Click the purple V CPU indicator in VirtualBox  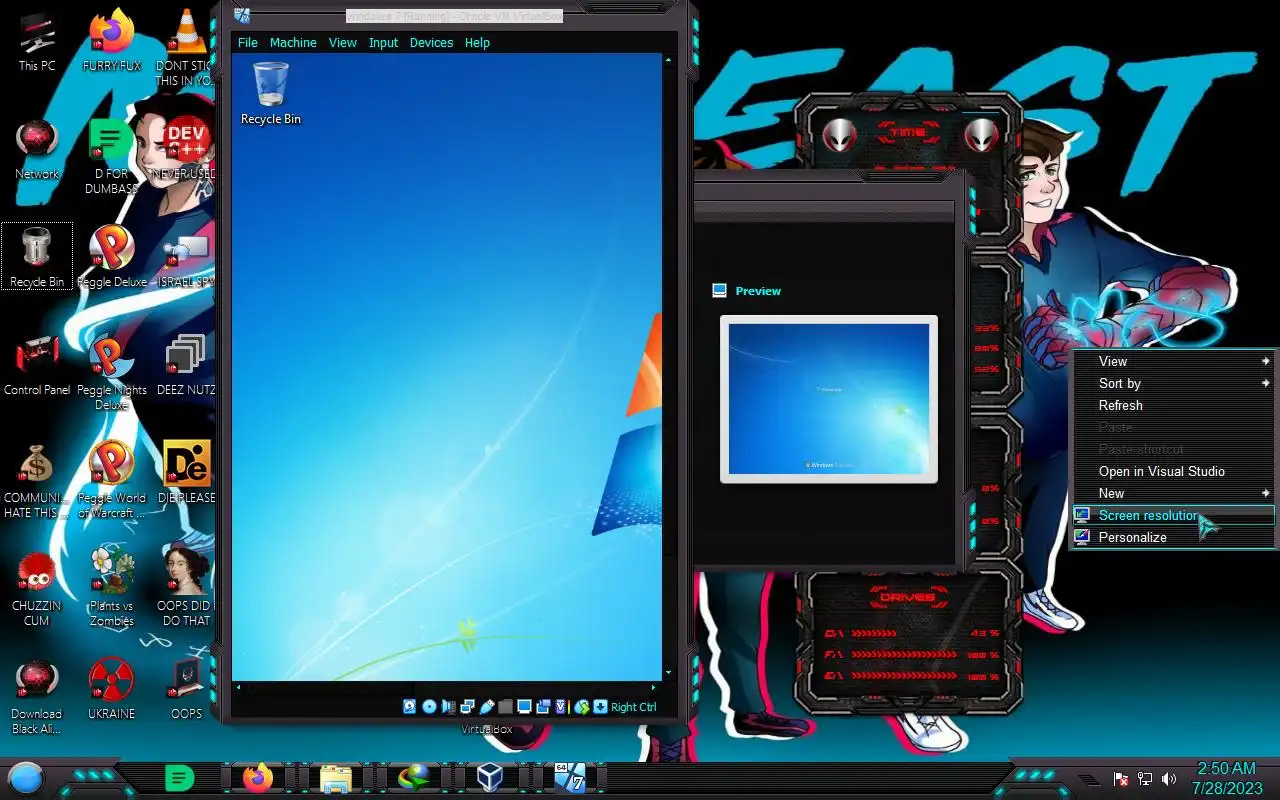point(561,707)
